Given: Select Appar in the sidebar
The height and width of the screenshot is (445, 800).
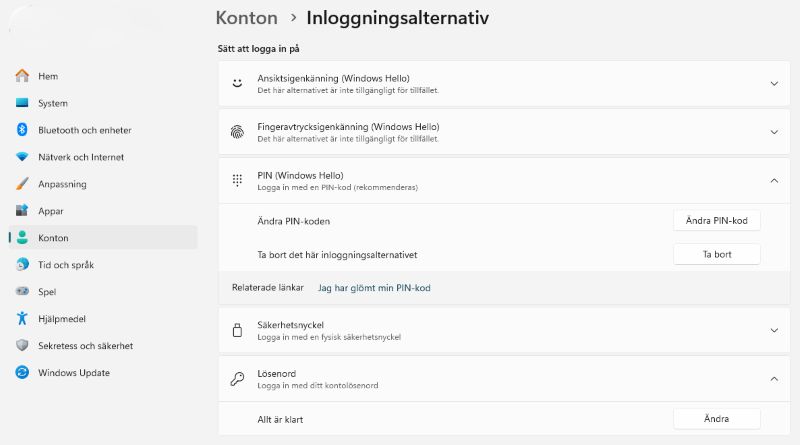Looking at the screenshot, I should coord(103,211).
